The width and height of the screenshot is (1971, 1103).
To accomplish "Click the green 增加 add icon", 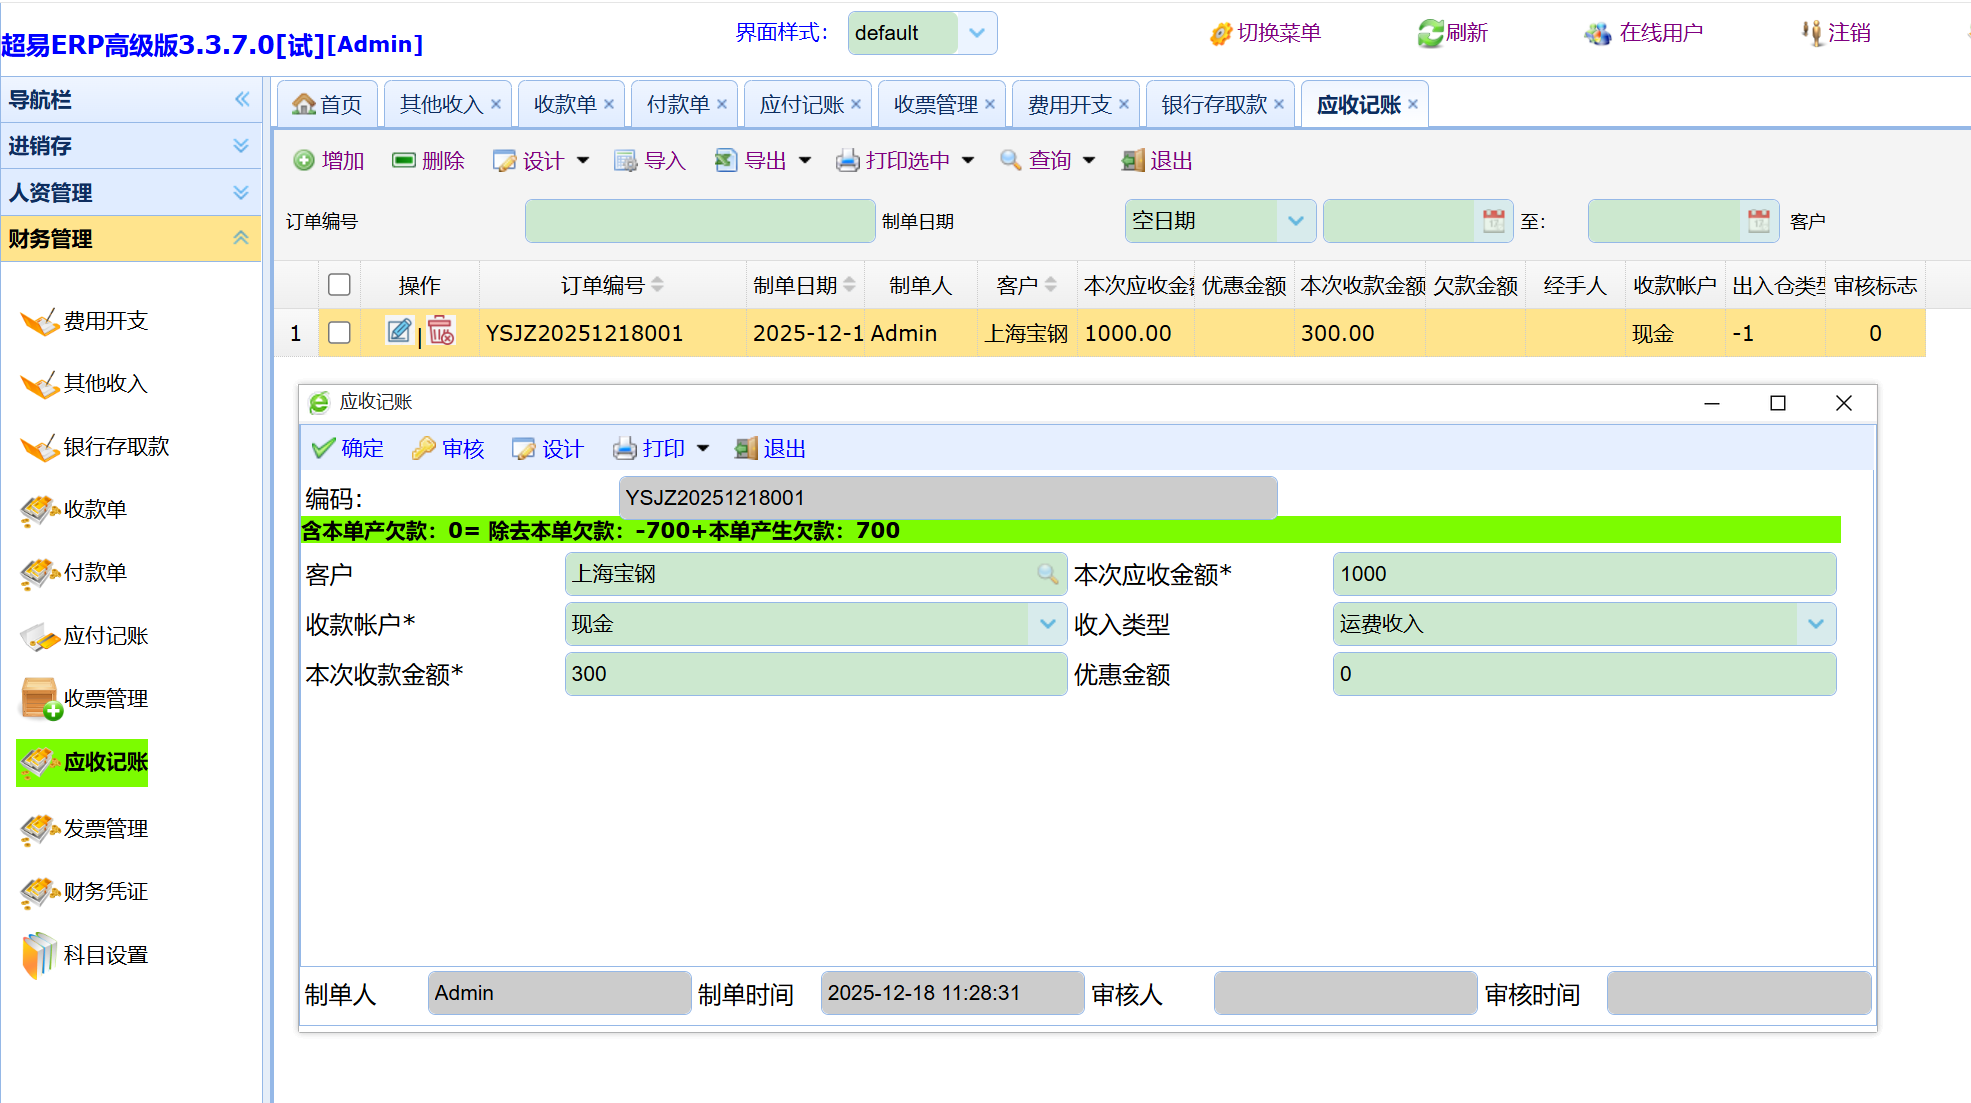I will (304, 160).
